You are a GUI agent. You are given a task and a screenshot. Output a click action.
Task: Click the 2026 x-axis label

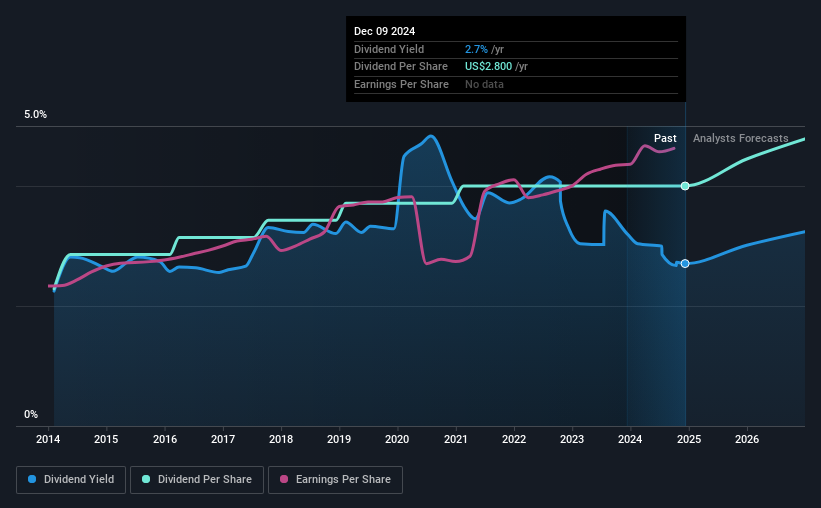747,439
